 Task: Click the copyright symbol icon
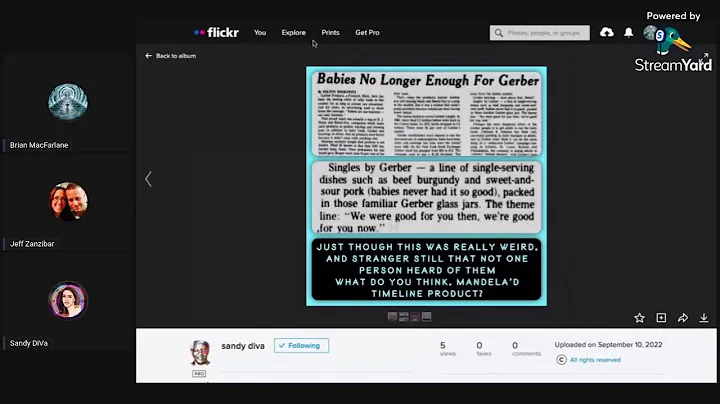(561, 359)
